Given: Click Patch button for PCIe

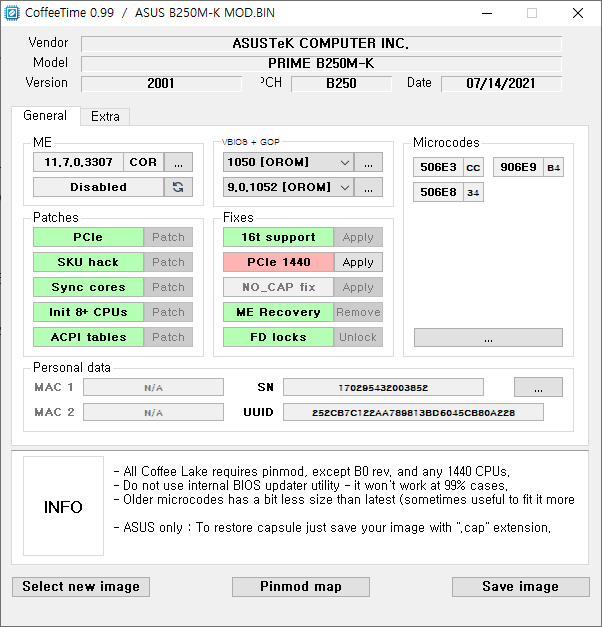Looking at the screenshot, I should tap(168, 237).
